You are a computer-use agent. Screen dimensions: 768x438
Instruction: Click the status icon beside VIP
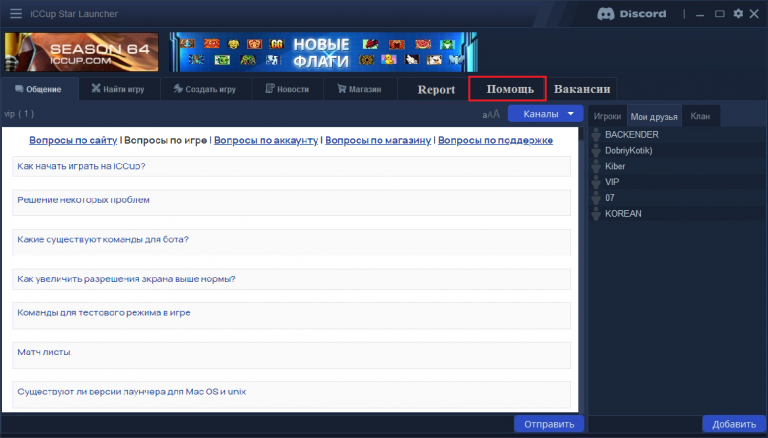(596, 182)
